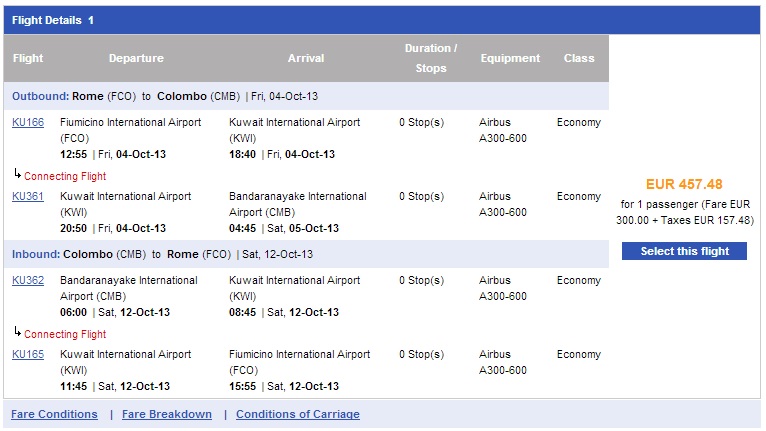
Task: Click the Equipment column header
Action: tap(510, 58)
